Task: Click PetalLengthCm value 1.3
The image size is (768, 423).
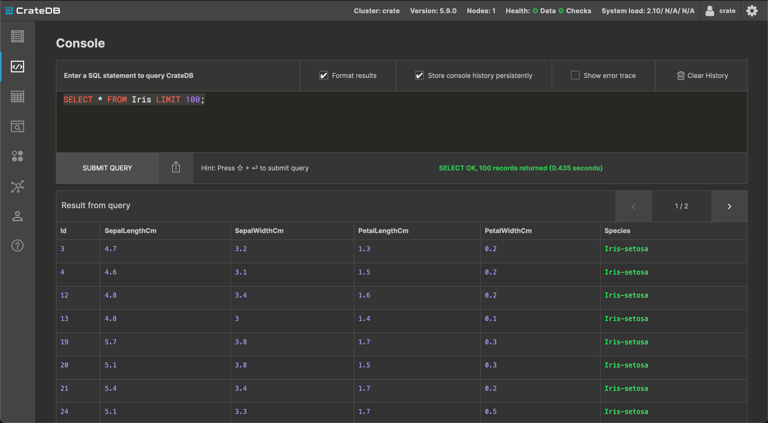Action: pyautogui.click(x=364, y=249)
